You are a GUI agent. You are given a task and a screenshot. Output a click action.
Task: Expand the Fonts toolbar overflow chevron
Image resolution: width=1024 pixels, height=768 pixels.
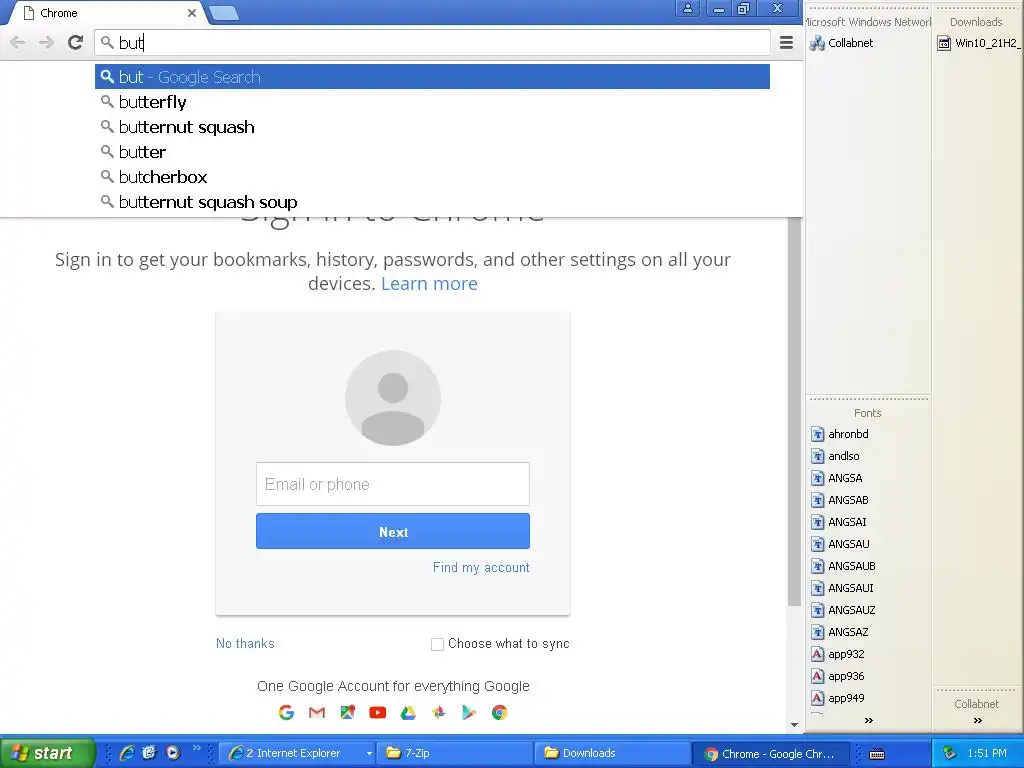(869, 720)
